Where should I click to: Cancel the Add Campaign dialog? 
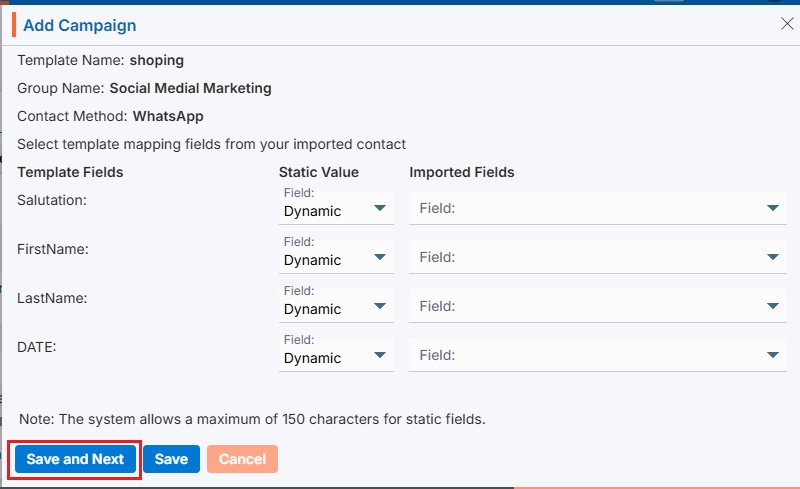coord(242,459)
